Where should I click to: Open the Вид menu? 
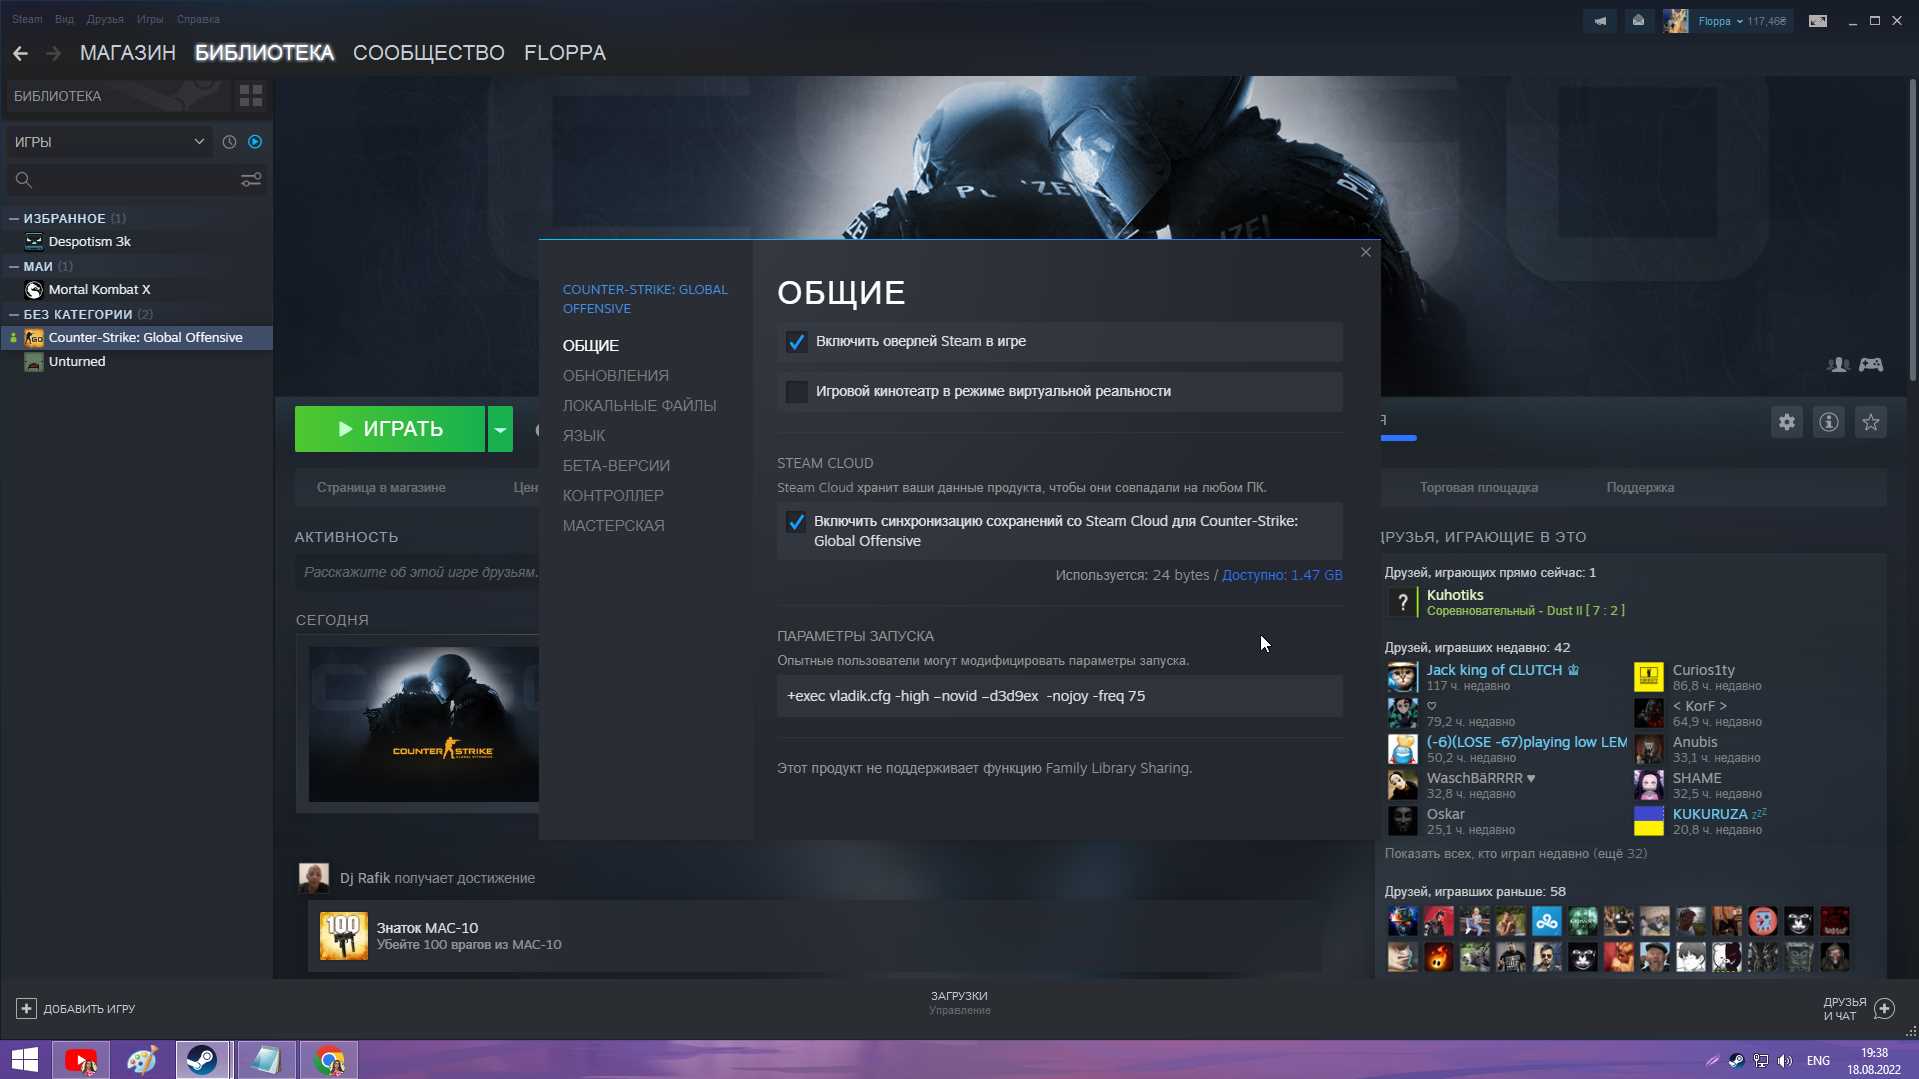(64, 19)
